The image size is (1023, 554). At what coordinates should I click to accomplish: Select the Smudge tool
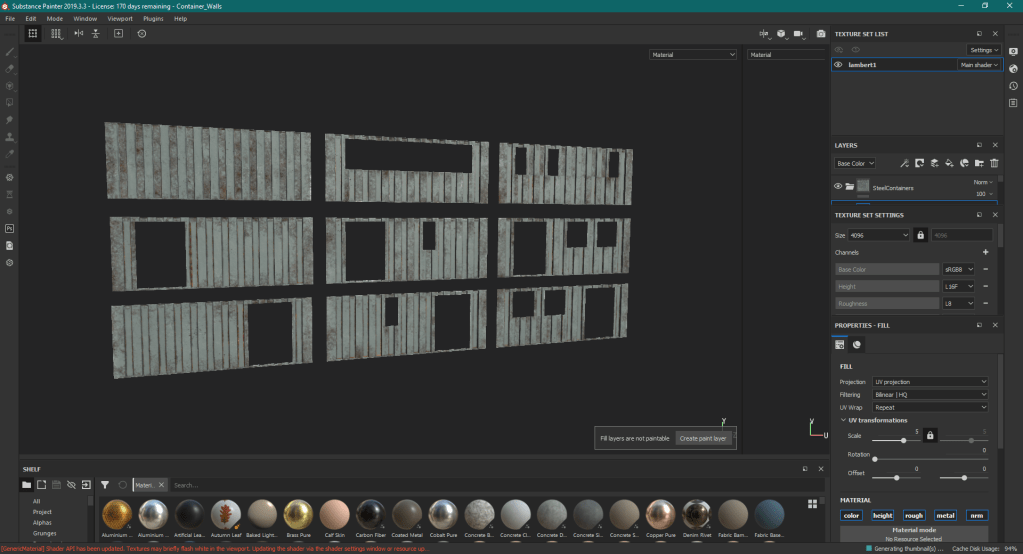10,119
